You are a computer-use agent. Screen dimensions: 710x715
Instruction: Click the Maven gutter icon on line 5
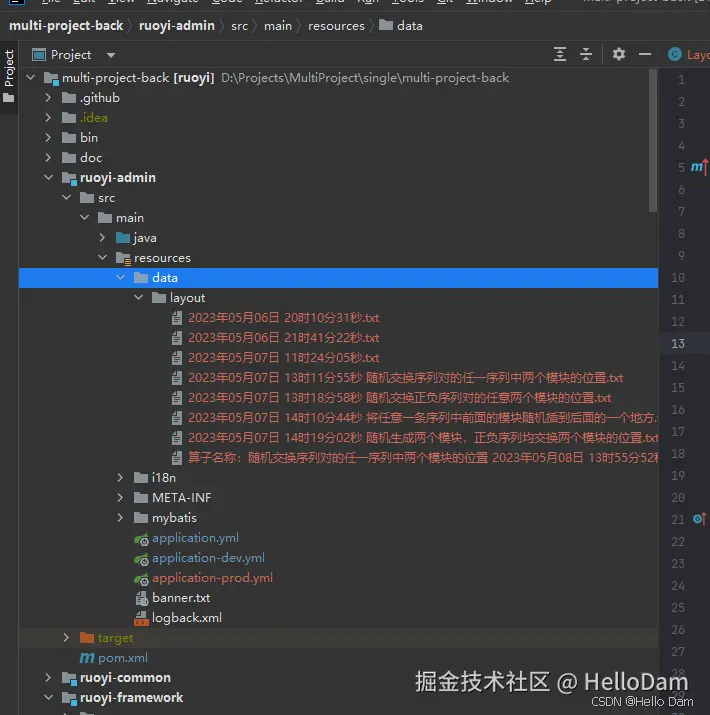pyautogui.click(x=699, y=167)
